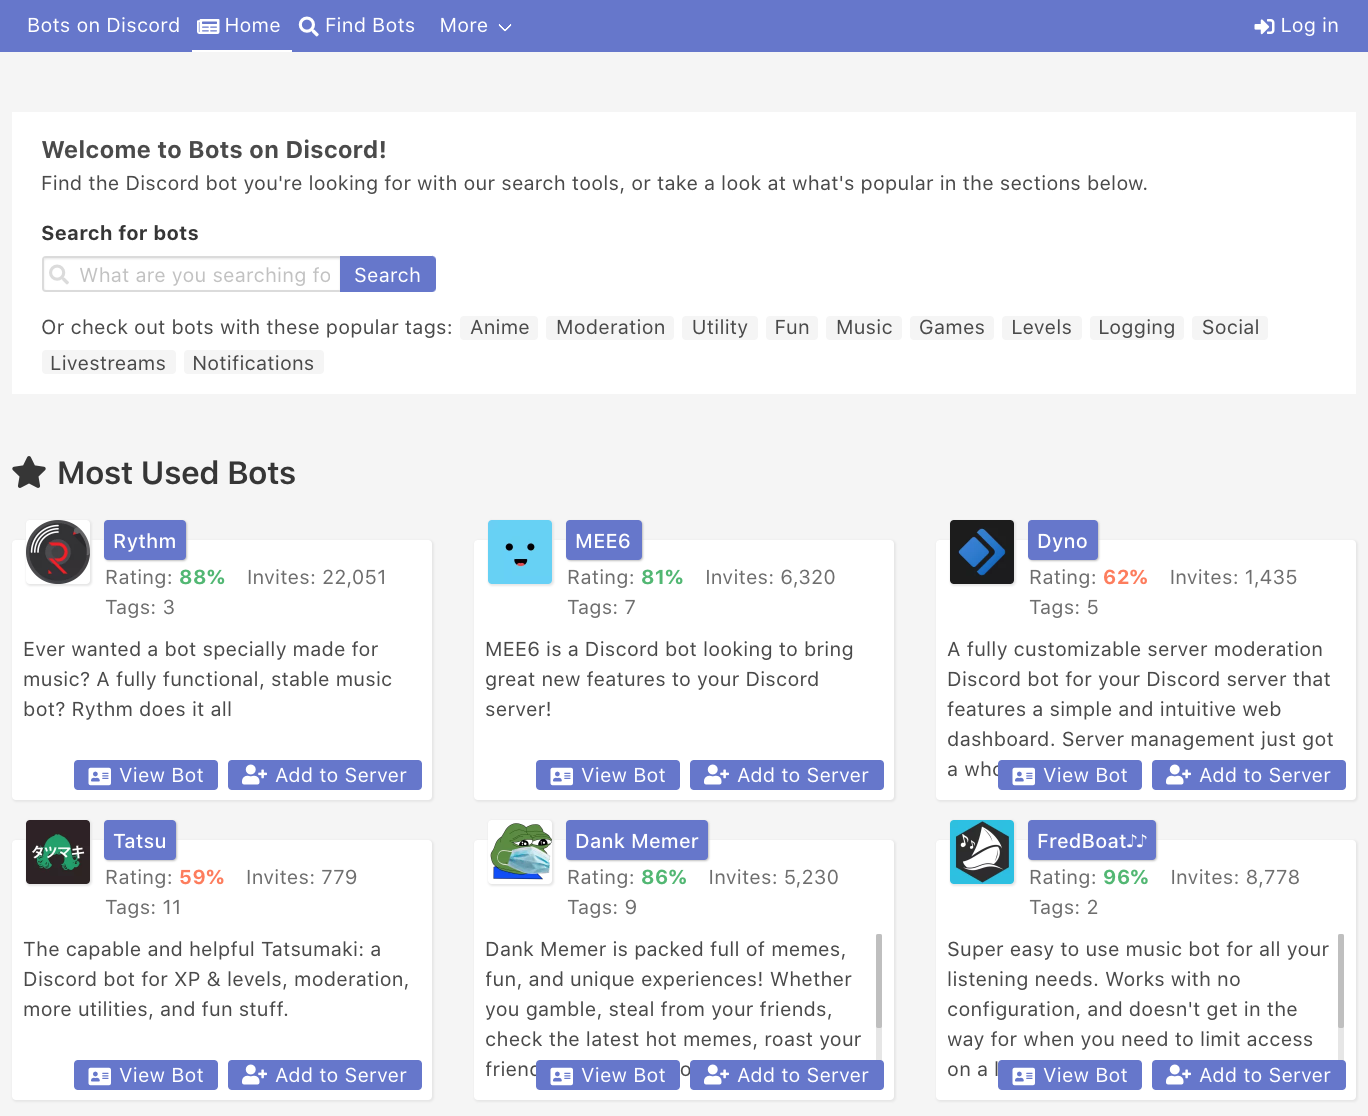Click Add to Server for FredBoat
Viewport: 1368px width, 1116px height.
coord(1249,1075)
